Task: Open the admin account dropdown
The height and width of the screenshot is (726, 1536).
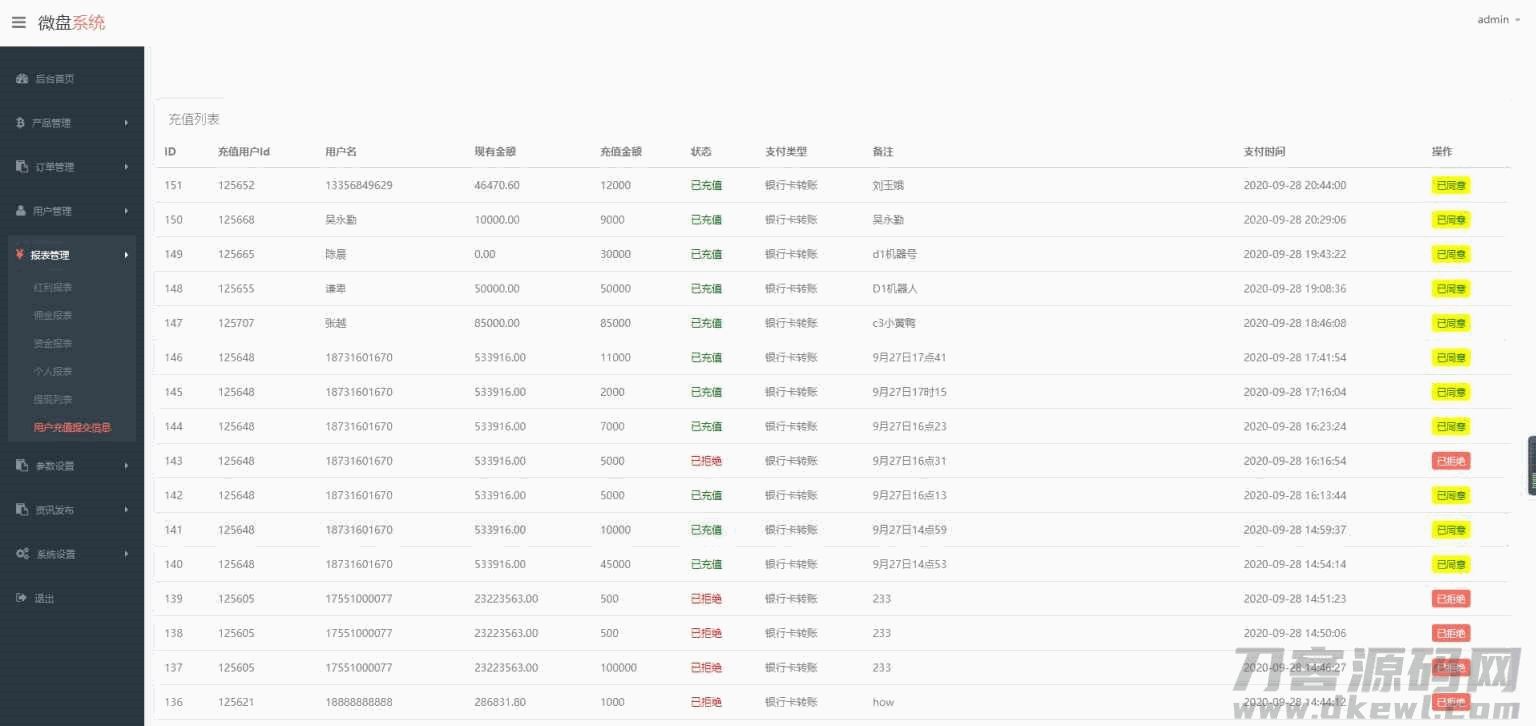Action: [1497, 20]
